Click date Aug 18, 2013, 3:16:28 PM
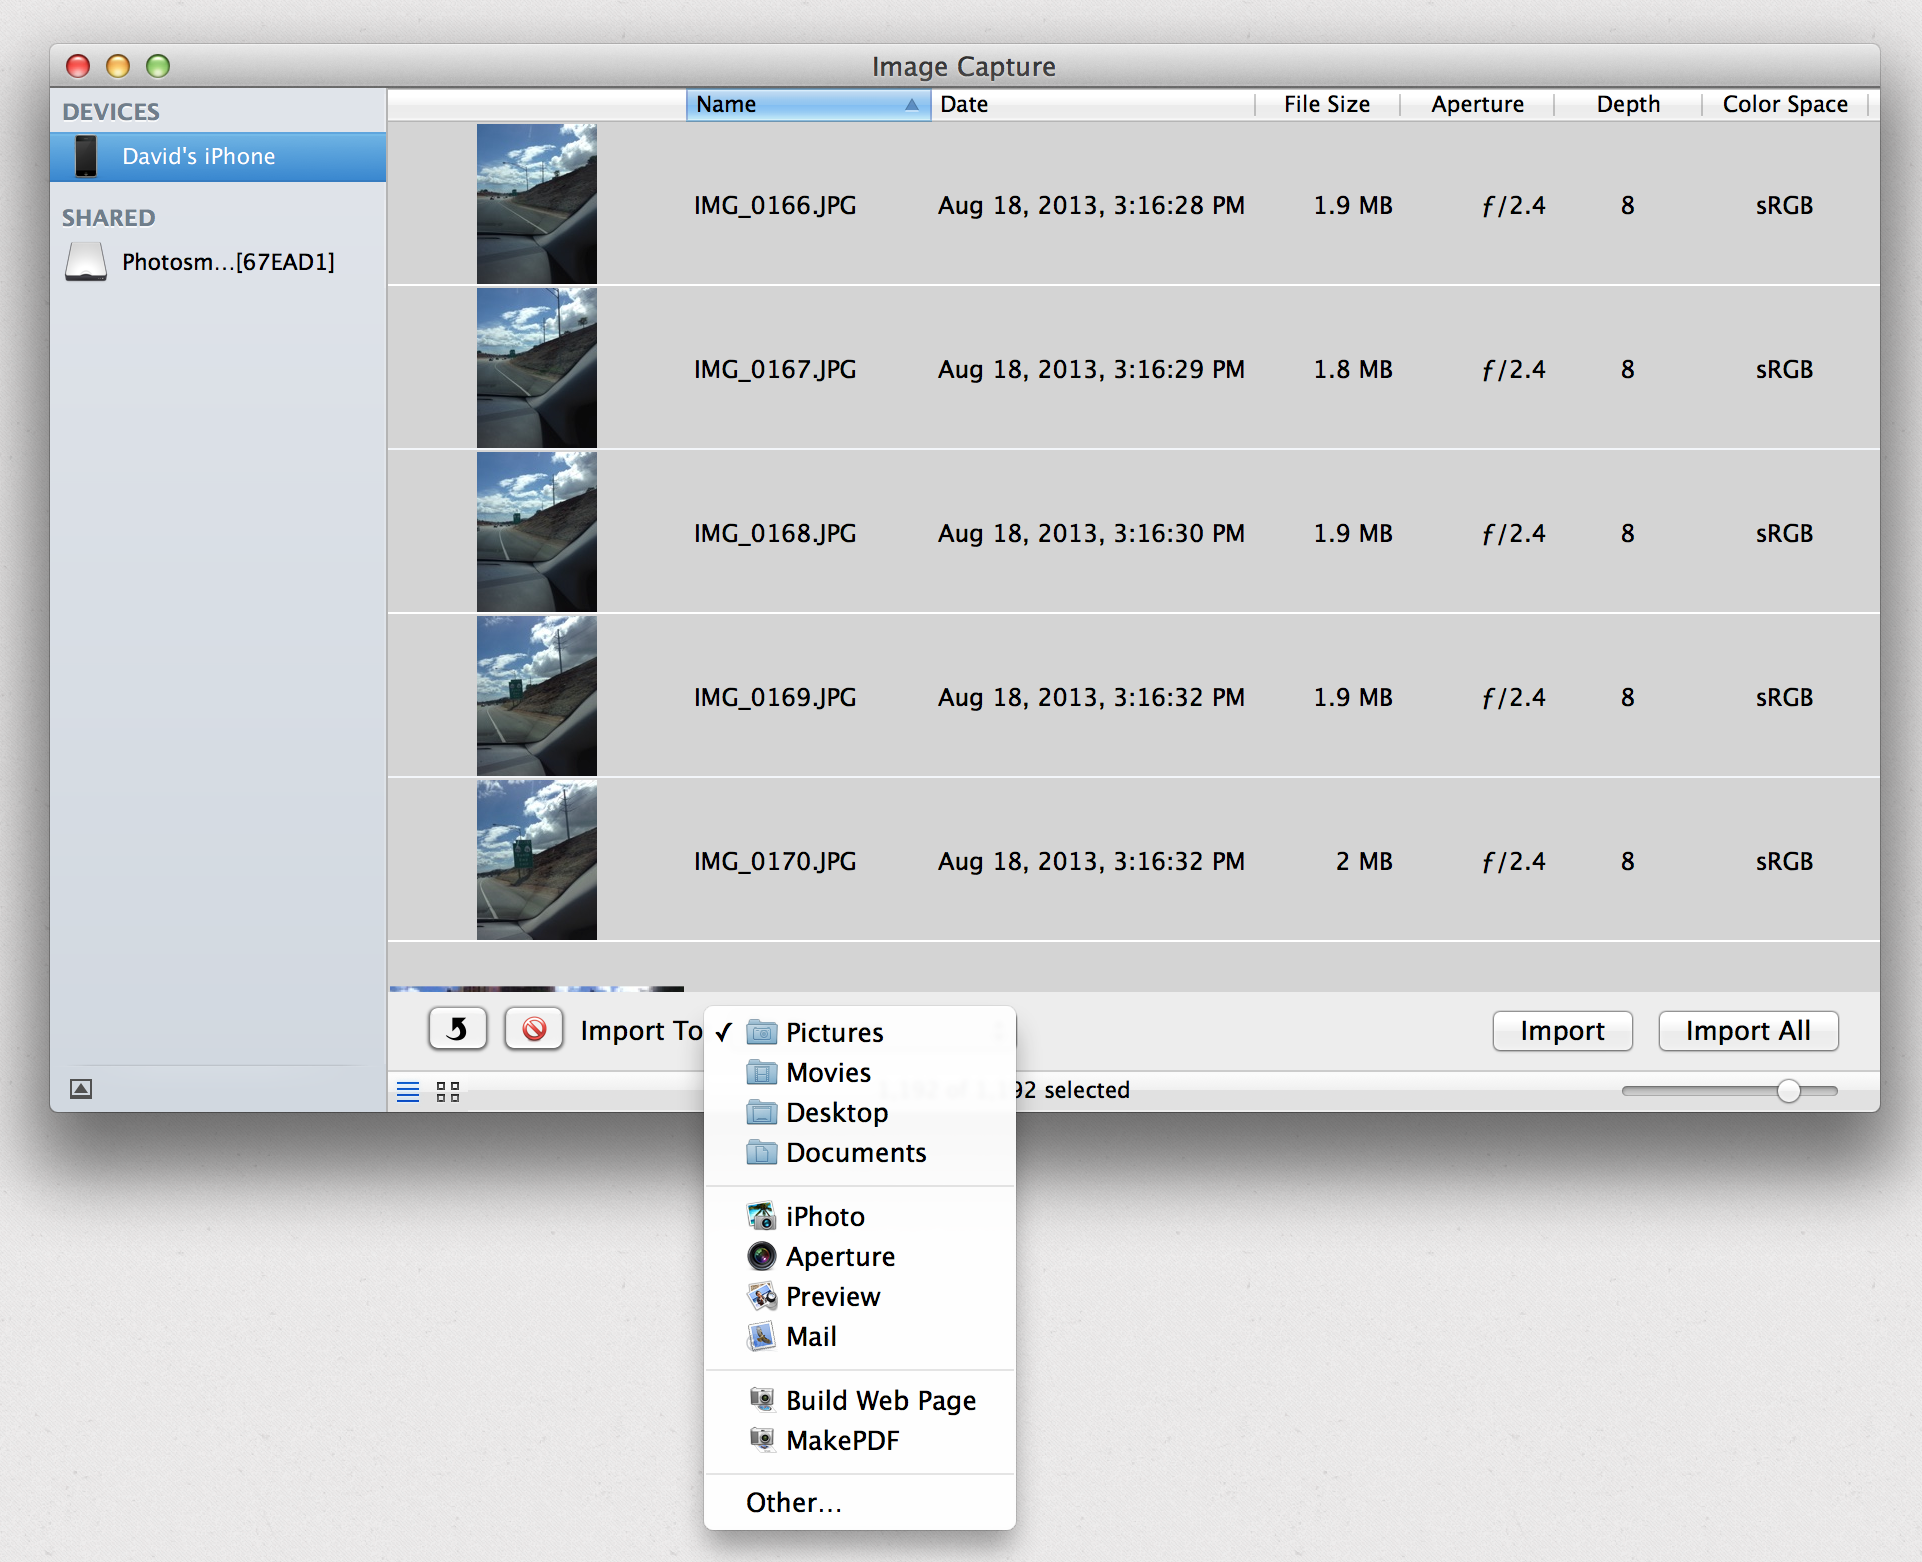This screenshot has width=1922, height=1562. 1091,205
